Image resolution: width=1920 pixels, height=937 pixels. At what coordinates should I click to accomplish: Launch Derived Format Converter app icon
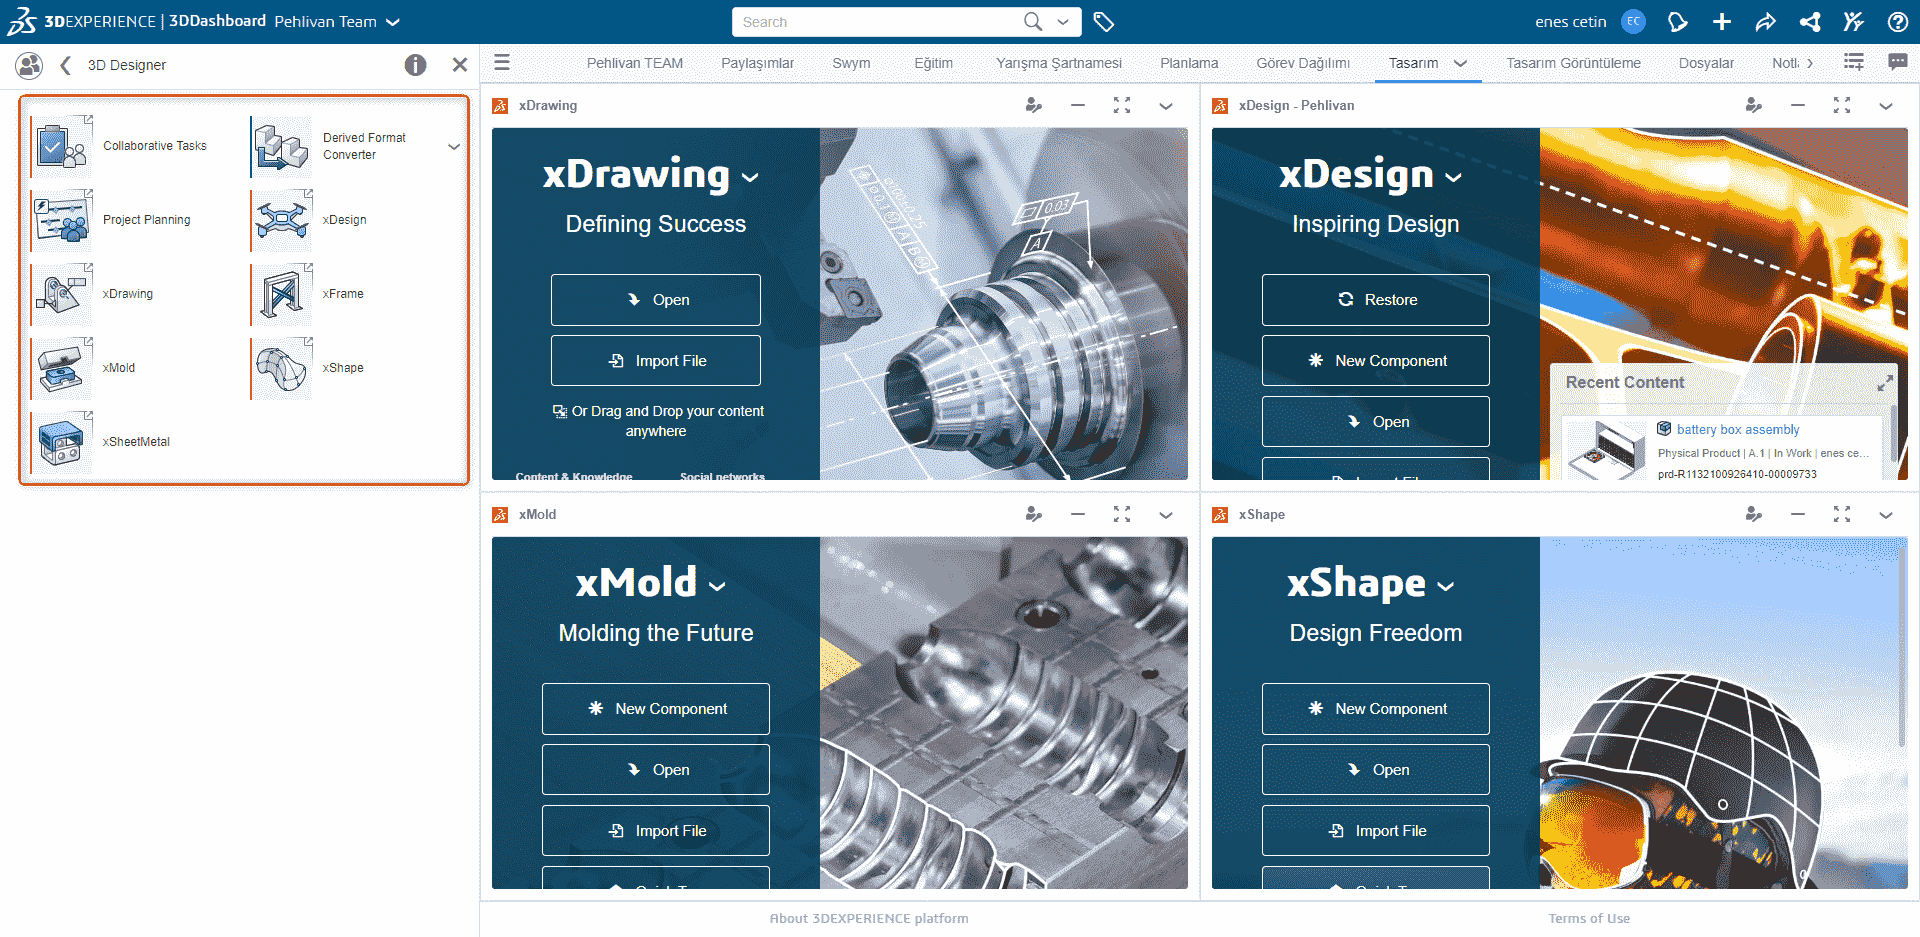pyautogui.click(x=282, y=146)
